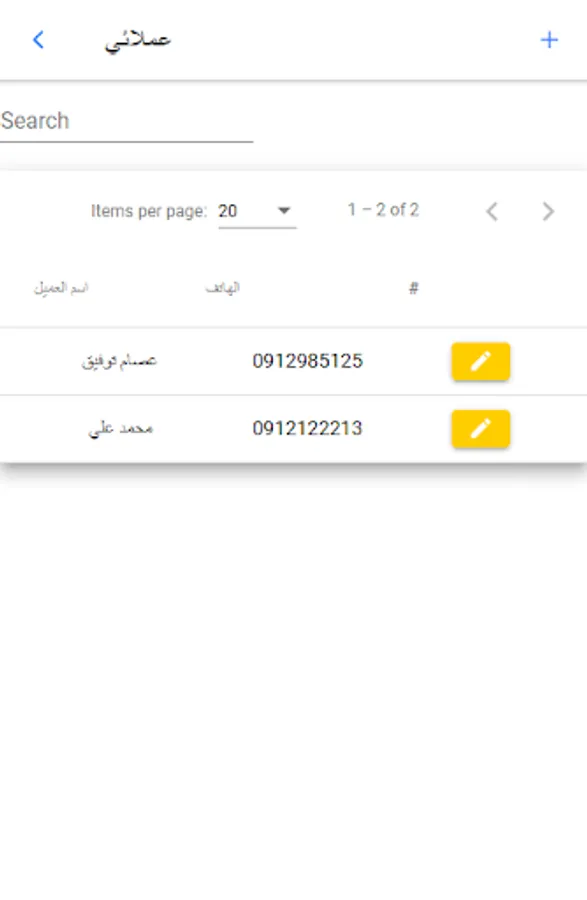Select the row with phone 0912122213

tap(293, 429)
